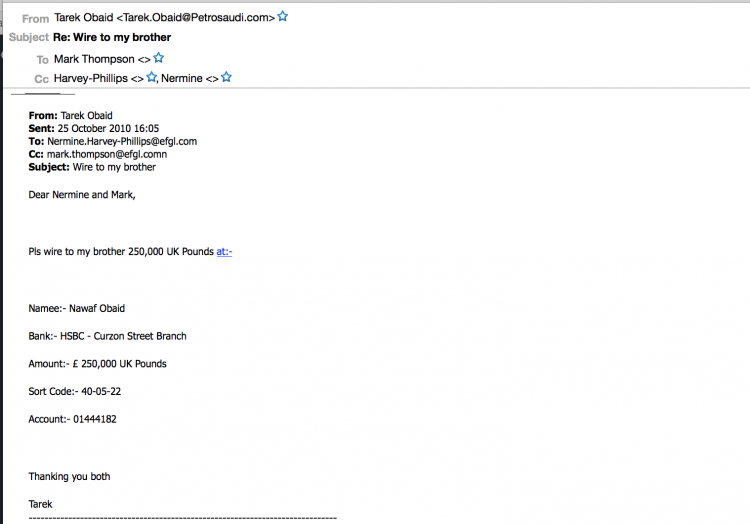Click the account number 01444182
The height and width of the screenshot is (524, 750).
click(95, 419)
